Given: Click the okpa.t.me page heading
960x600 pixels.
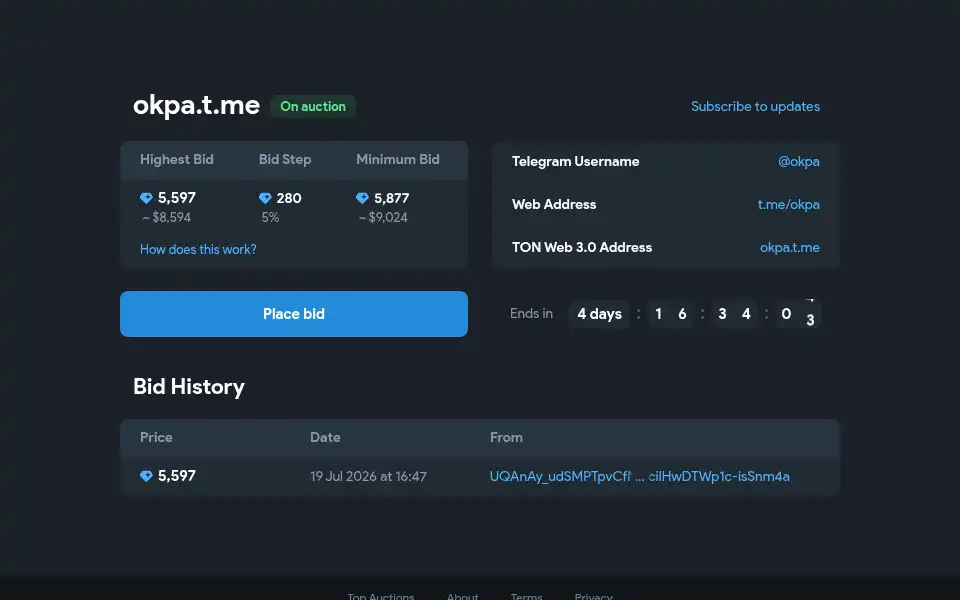Looking at the screenshot, I should (x=197, y=105).
